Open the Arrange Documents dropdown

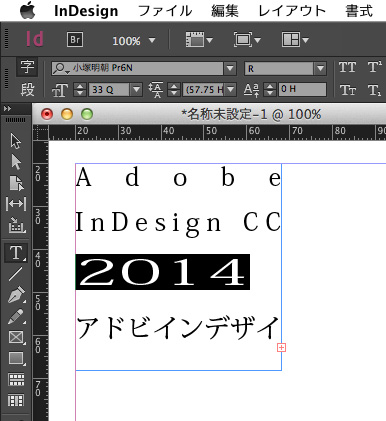[295, 40]
